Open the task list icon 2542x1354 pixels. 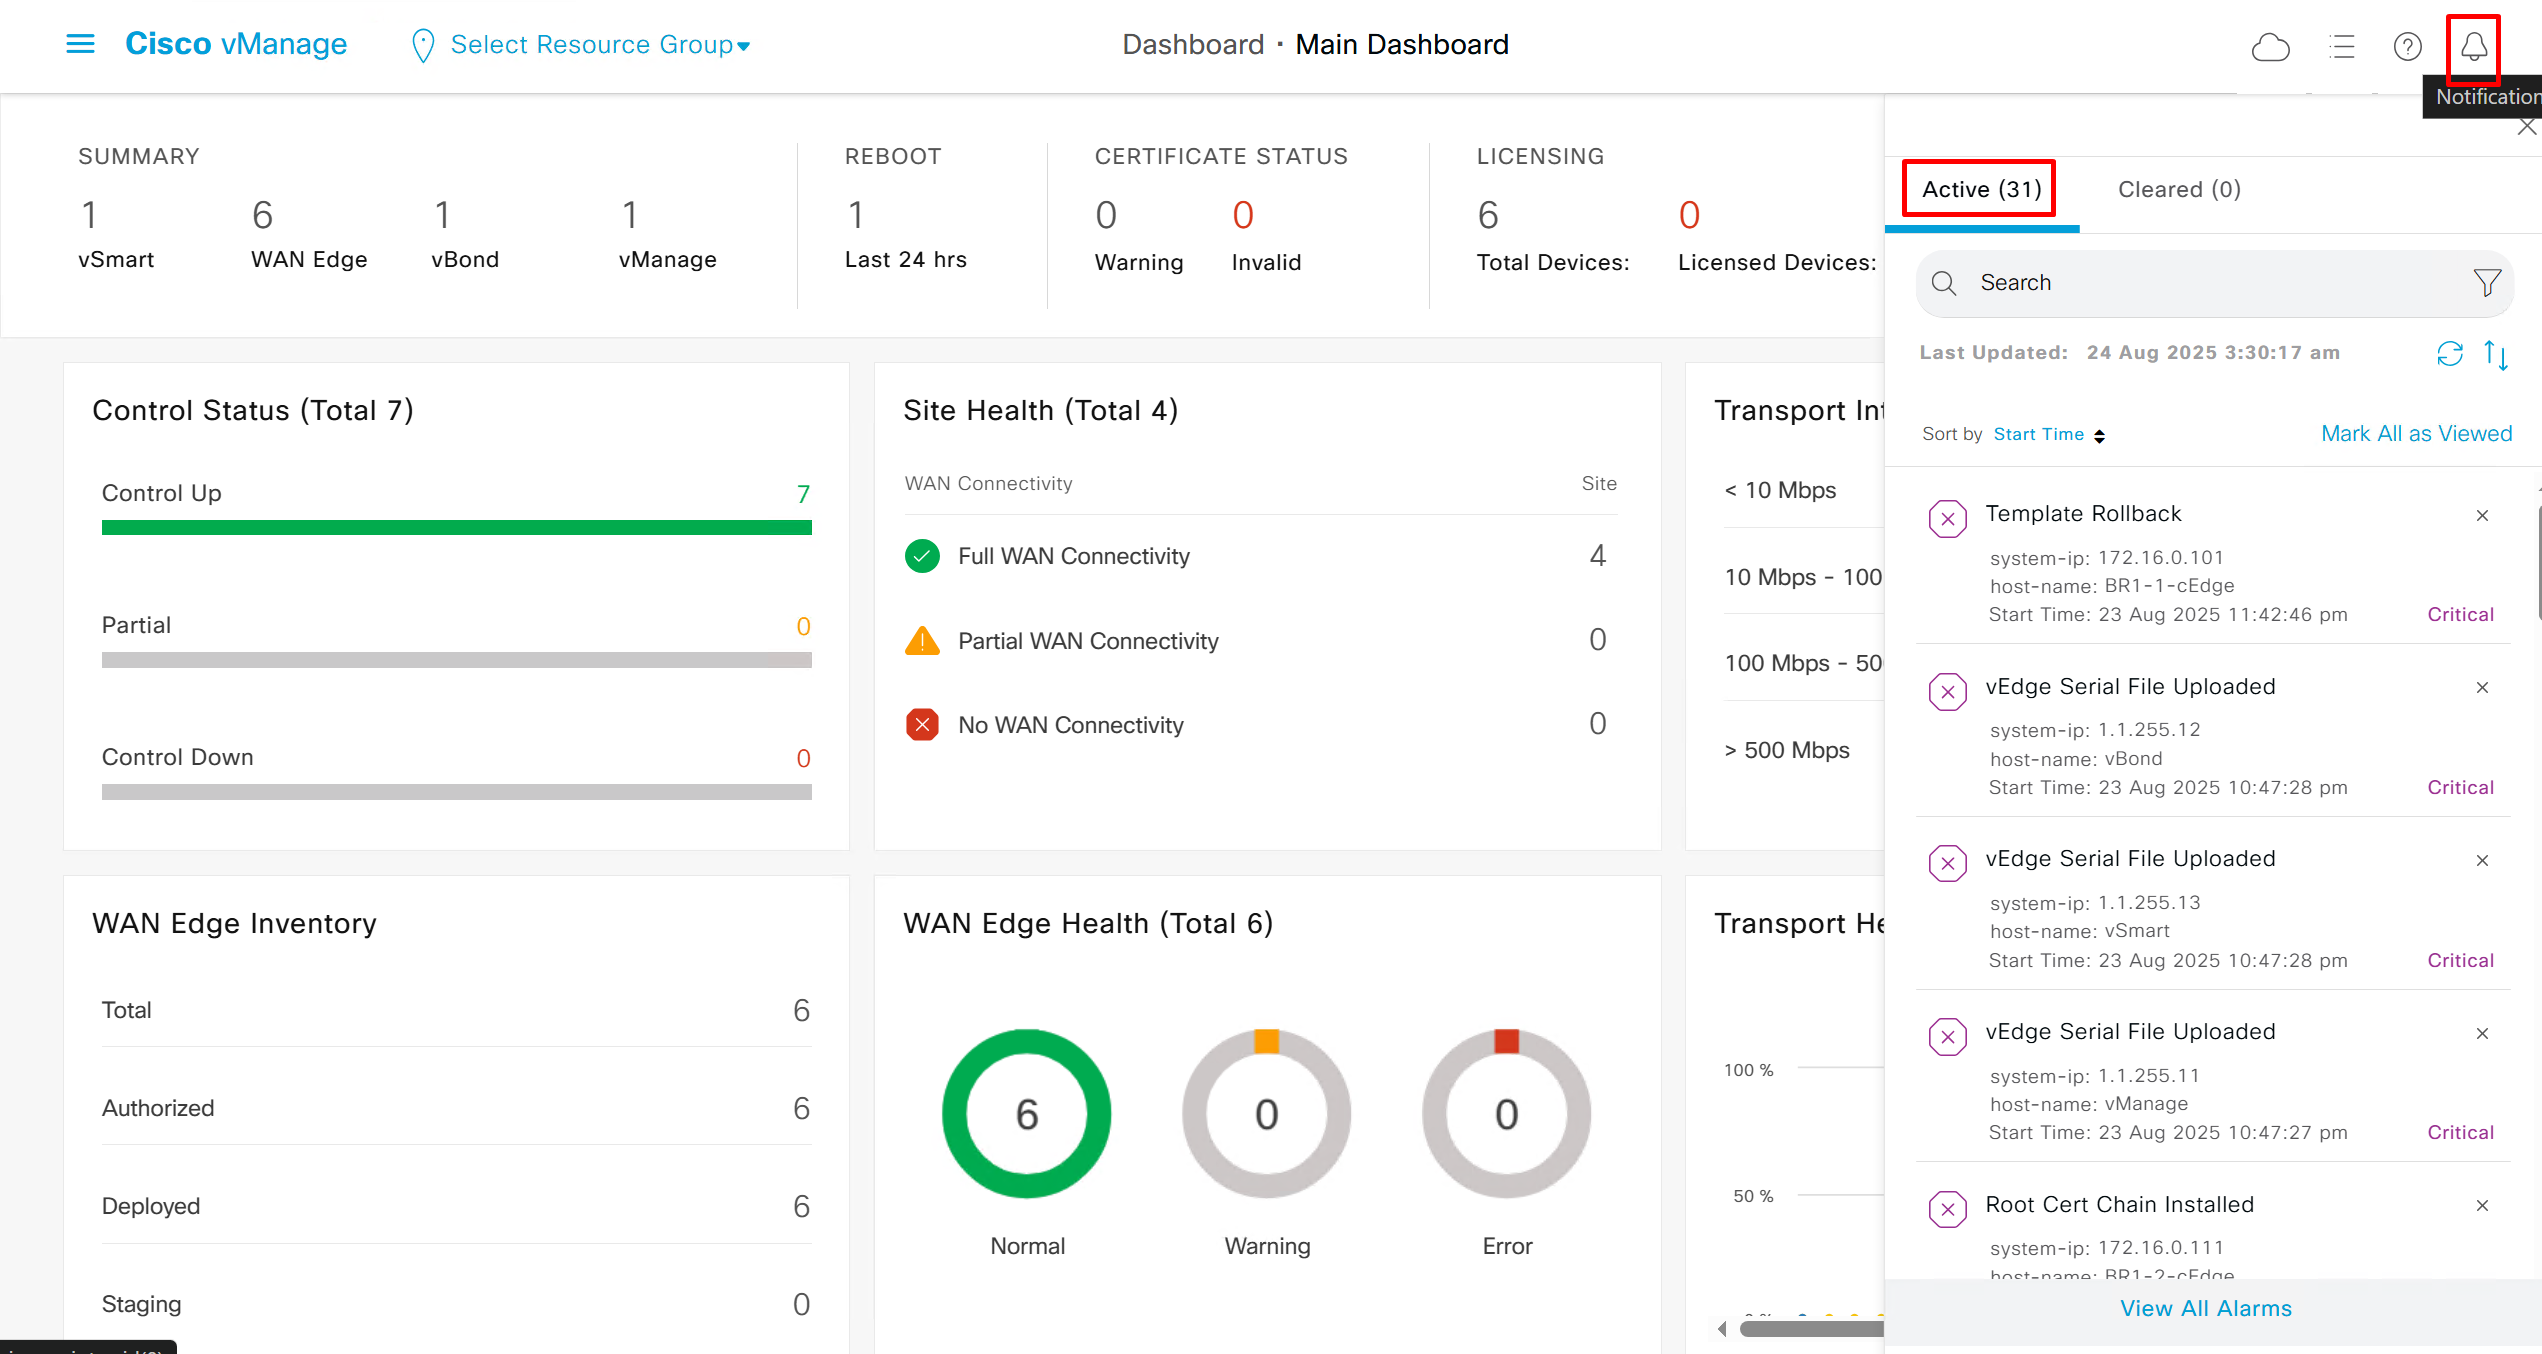point(2342,47)
